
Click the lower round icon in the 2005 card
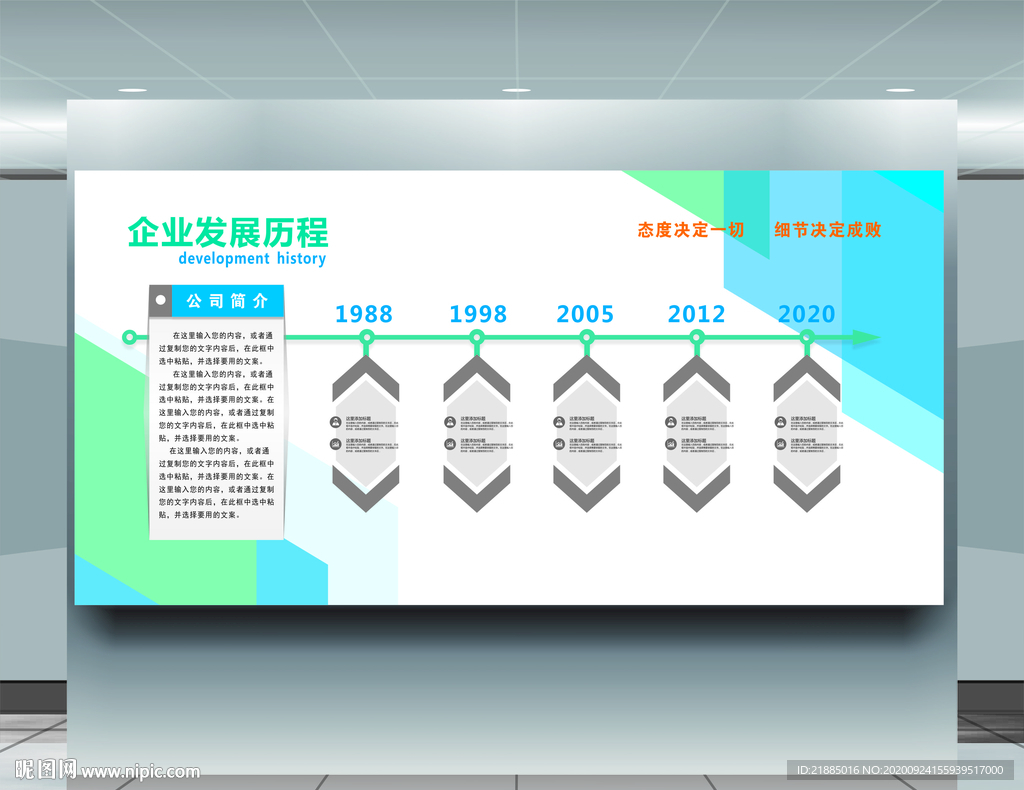click(559, 444)
